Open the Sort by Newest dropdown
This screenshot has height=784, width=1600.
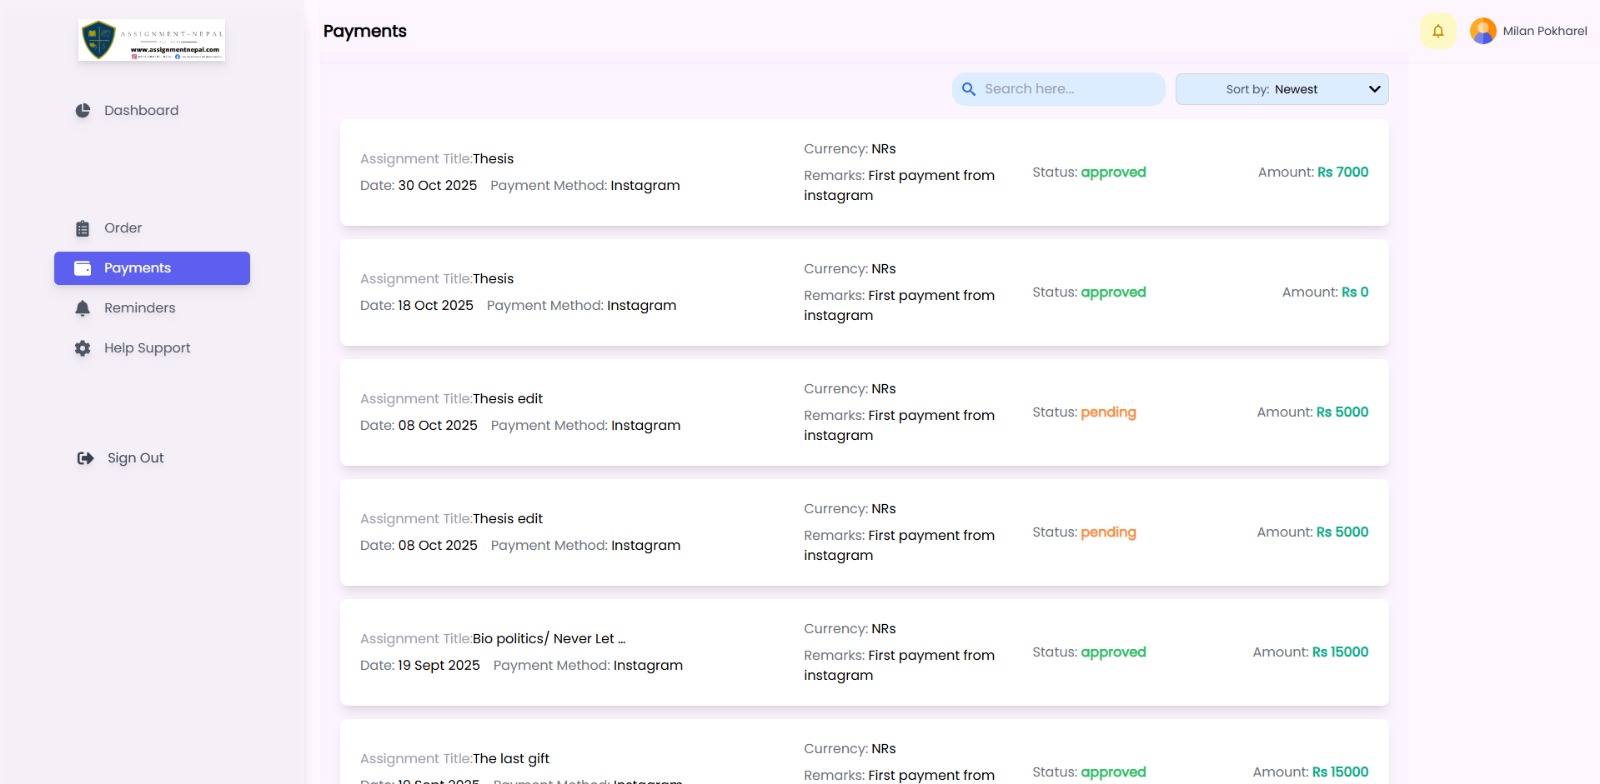[1282, 89]
